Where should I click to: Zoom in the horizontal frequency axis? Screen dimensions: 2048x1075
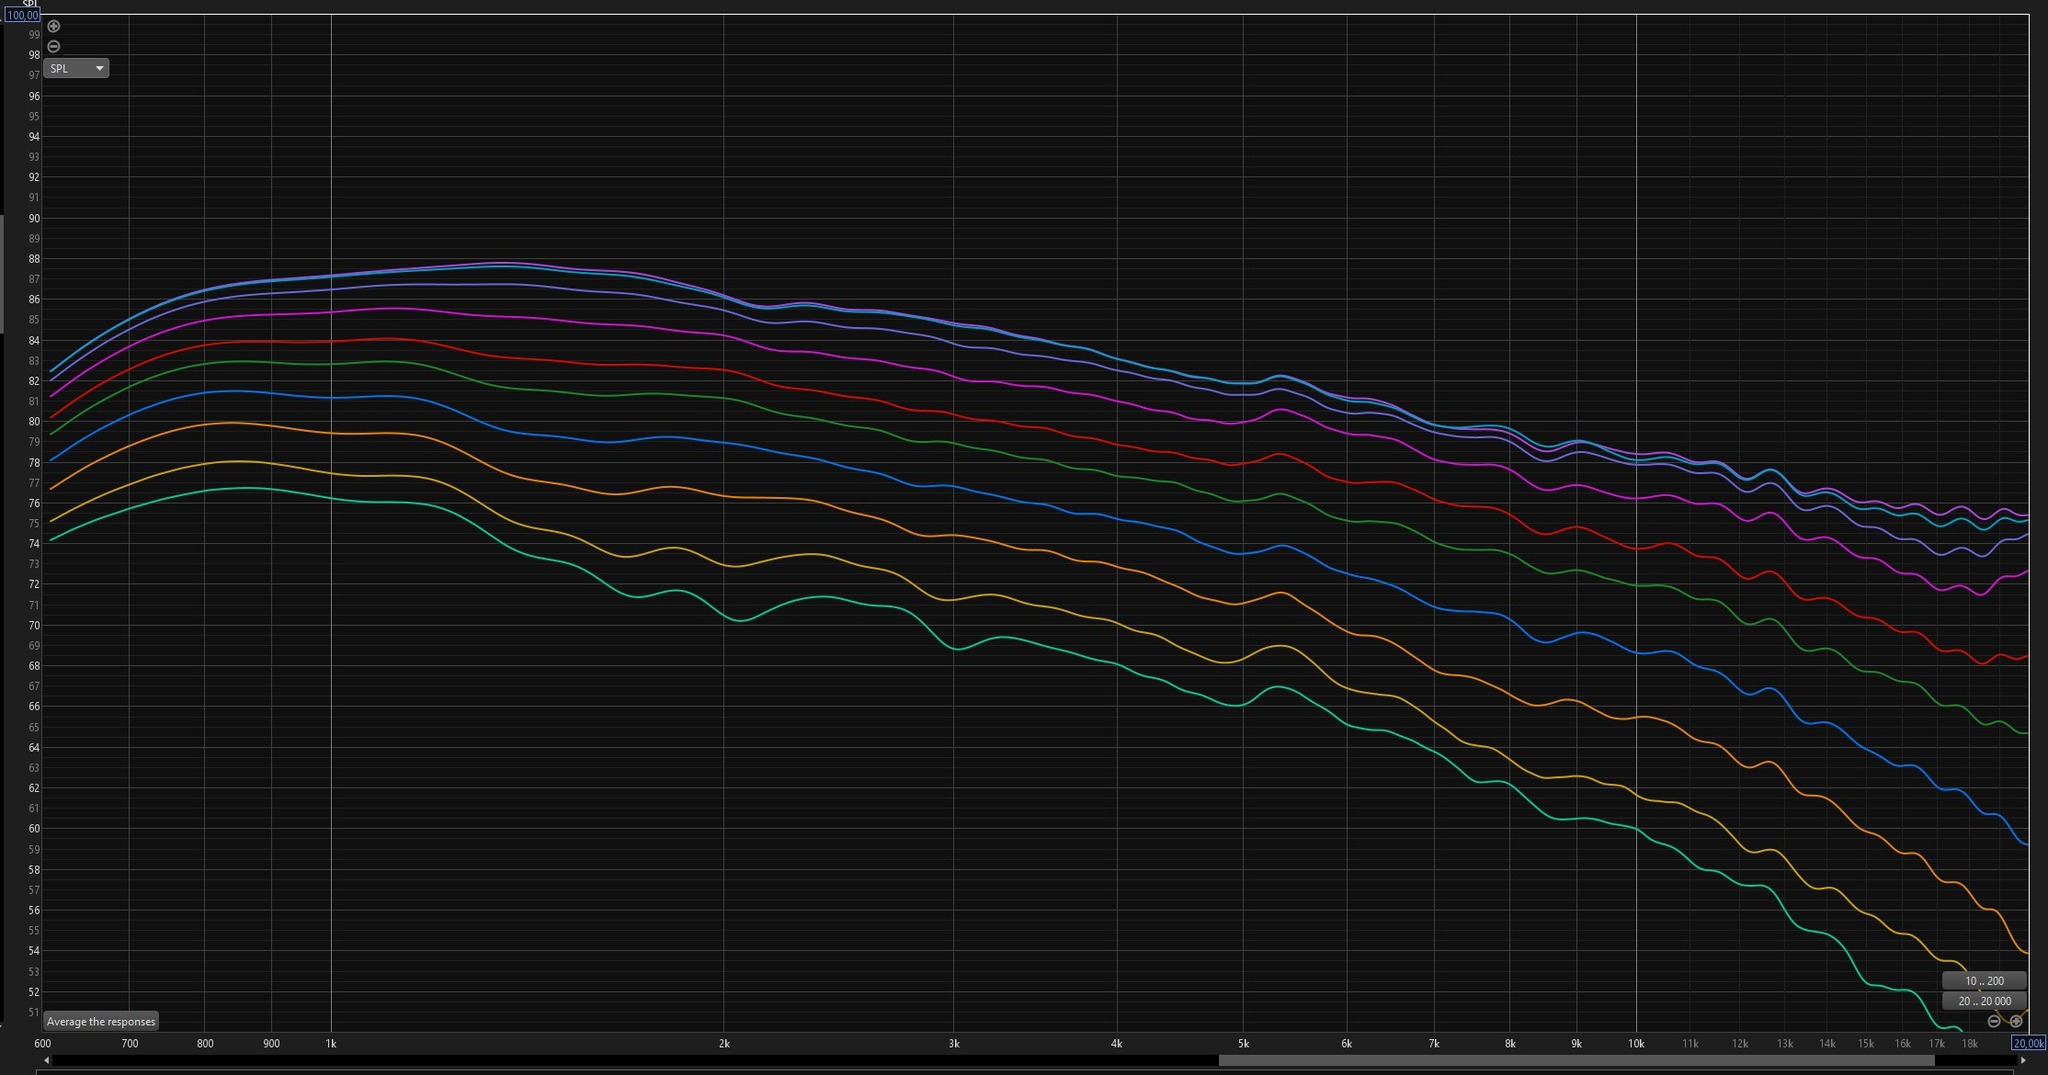(x=2016, y=1021)
